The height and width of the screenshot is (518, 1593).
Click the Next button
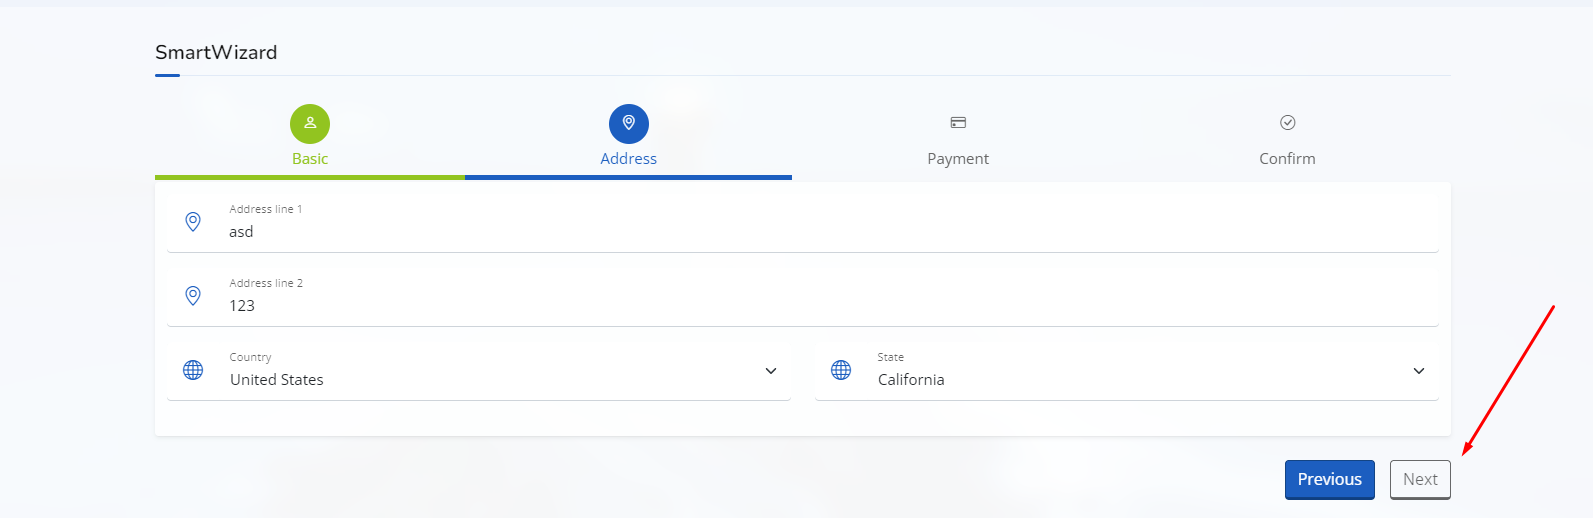pyautogui.click(x=1420, y=480)
